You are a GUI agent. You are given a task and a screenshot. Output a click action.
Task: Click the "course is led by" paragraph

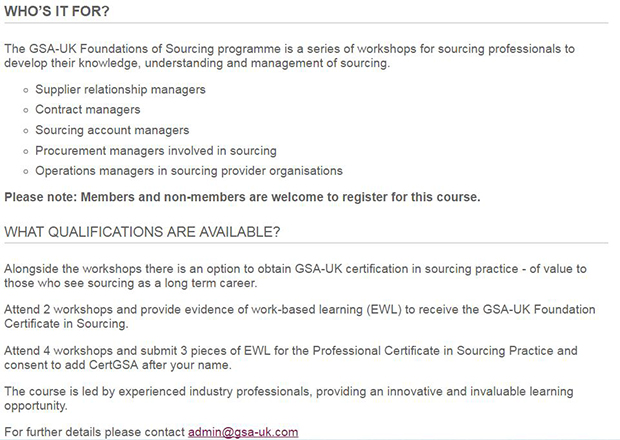pyautogui.click(x=290, y=398)
